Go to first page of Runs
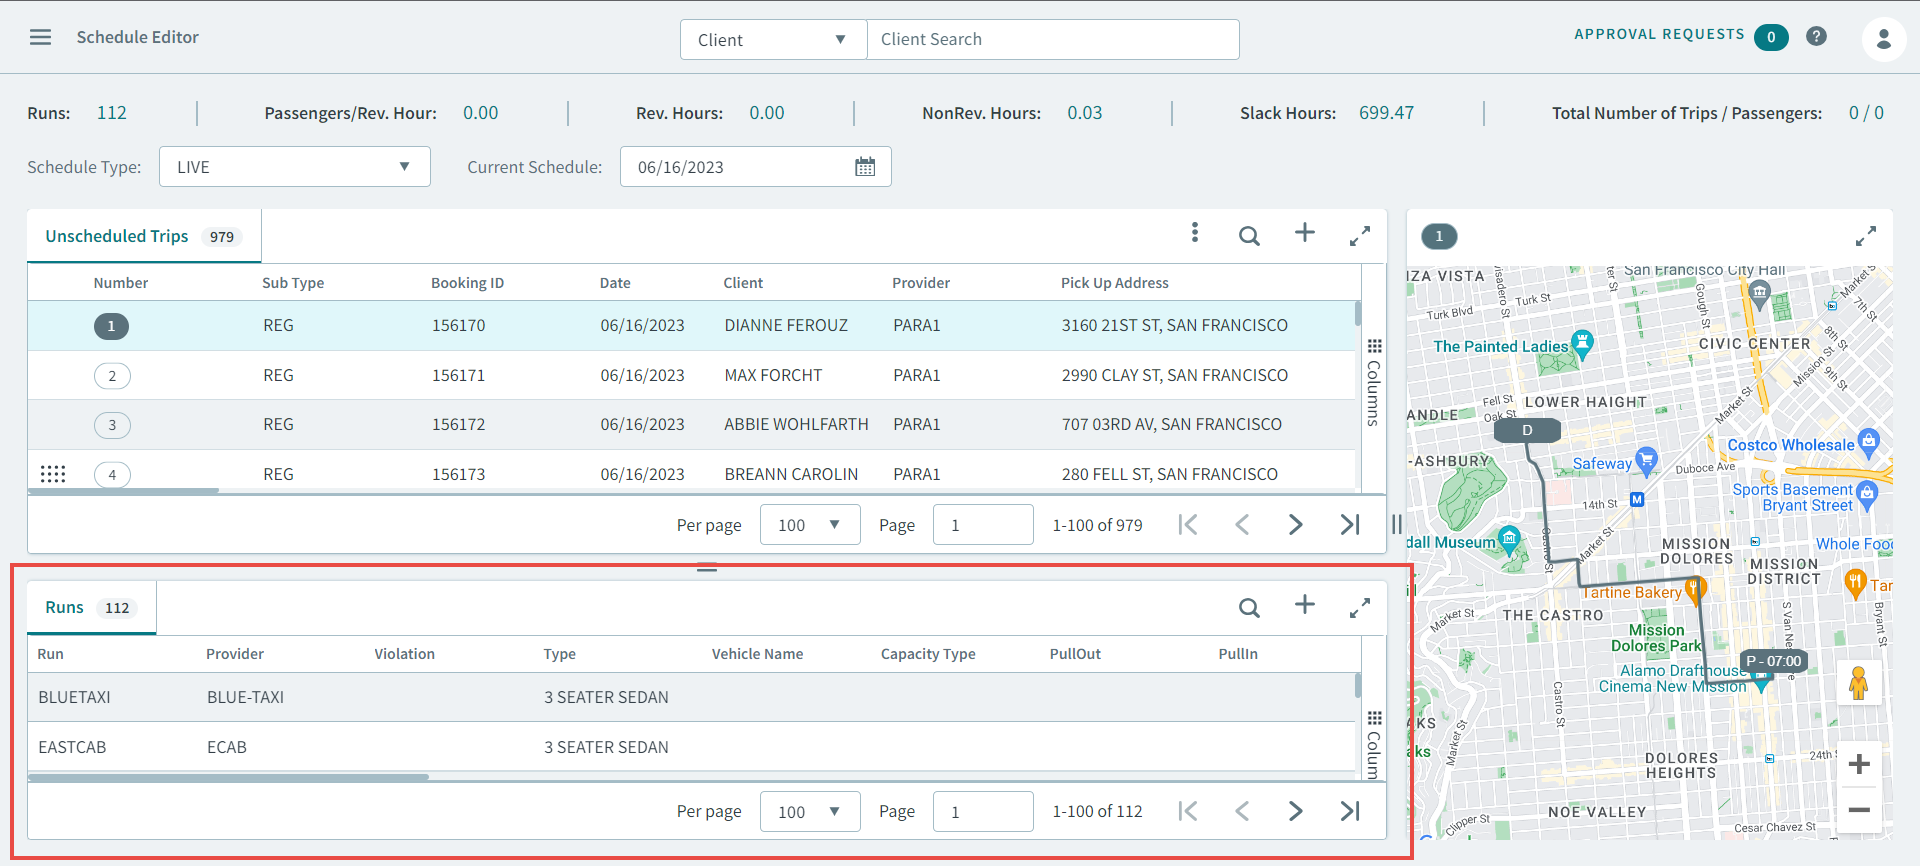This screenshot has height=866, width=1920. 1188,811
